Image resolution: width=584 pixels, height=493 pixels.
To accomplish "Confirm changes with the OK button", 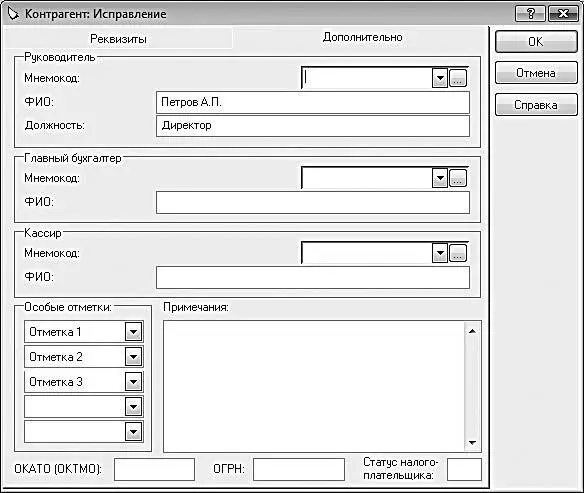I will [x=536, y=41].
